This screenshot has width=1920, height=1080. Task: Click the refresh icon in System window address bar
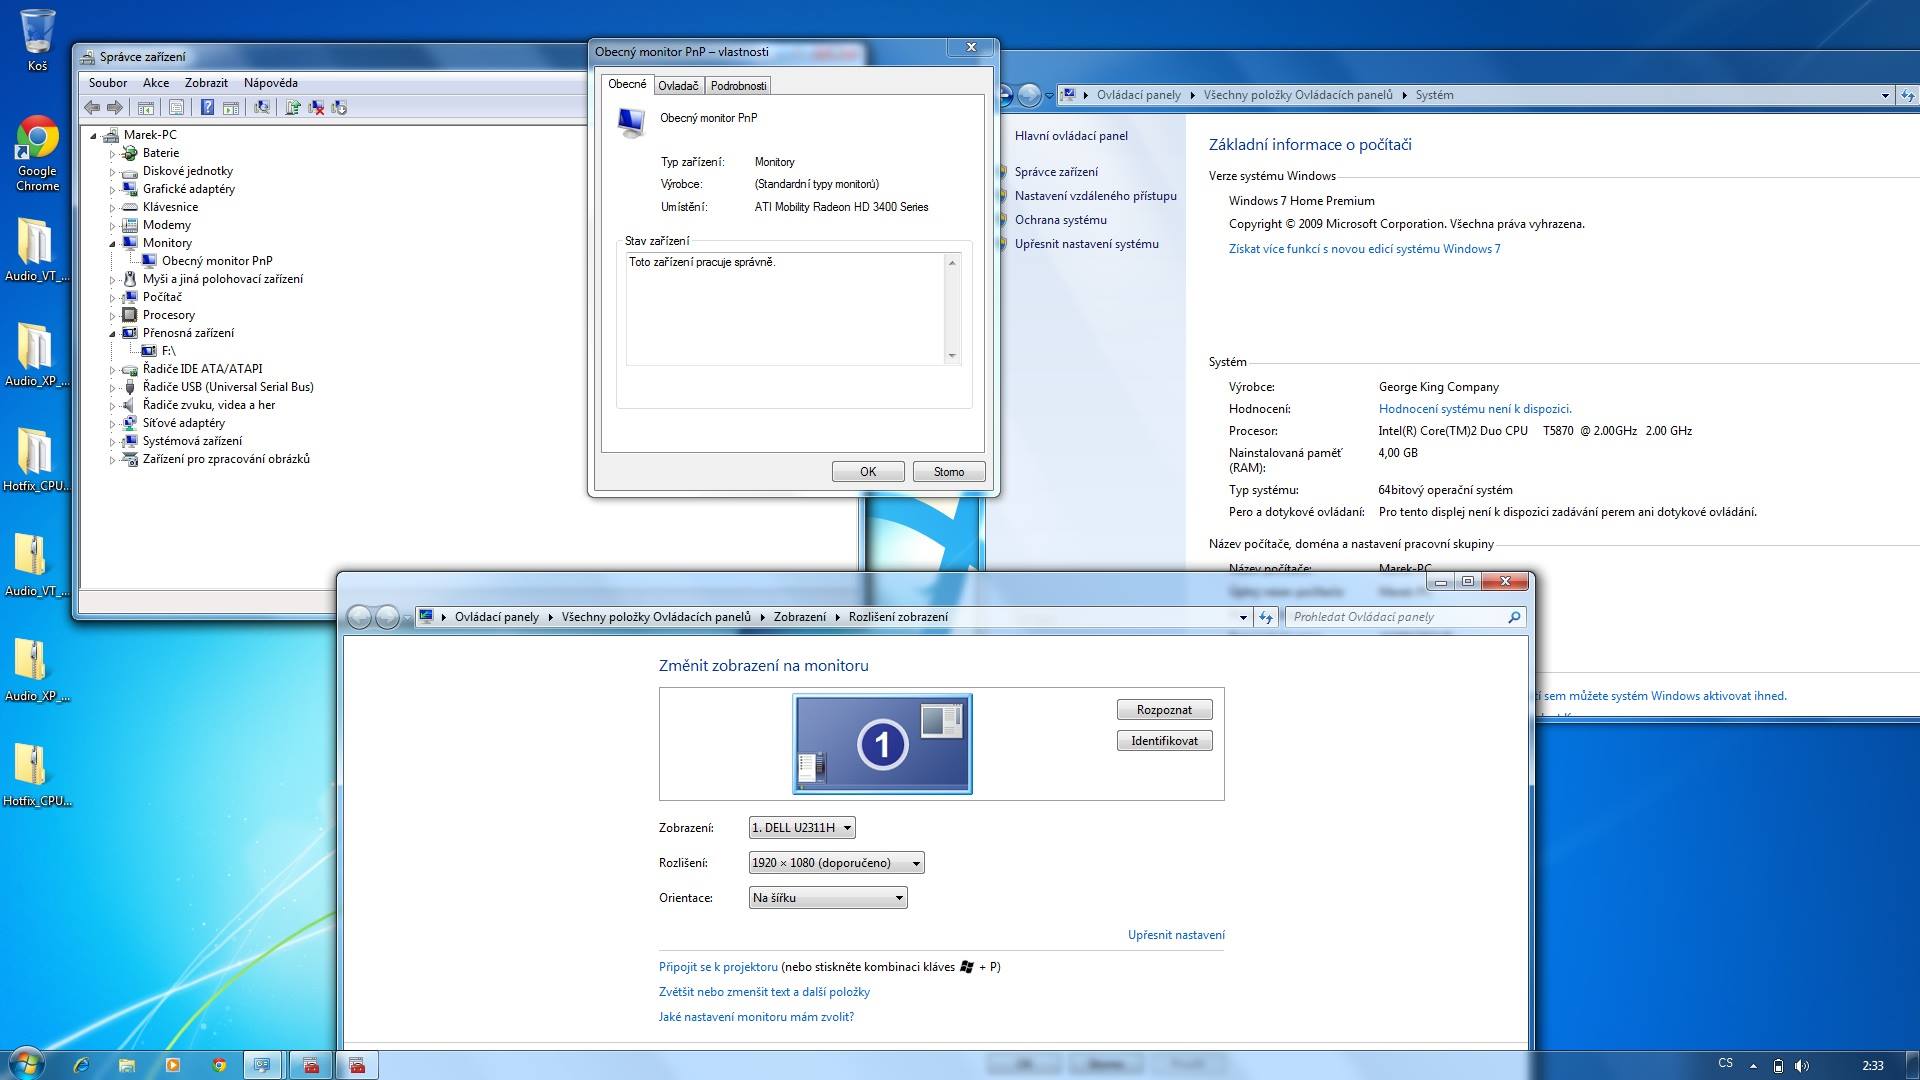[1908, 96]
